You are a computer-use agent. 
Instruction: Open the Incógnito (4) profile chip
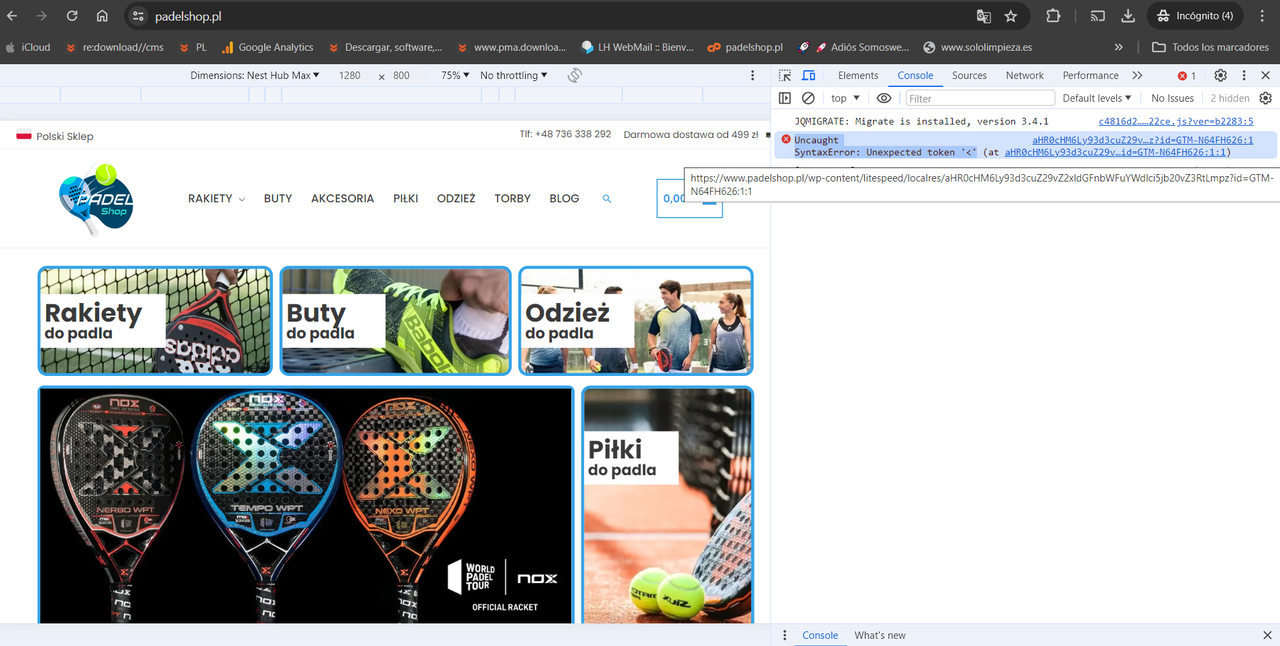1194,16
